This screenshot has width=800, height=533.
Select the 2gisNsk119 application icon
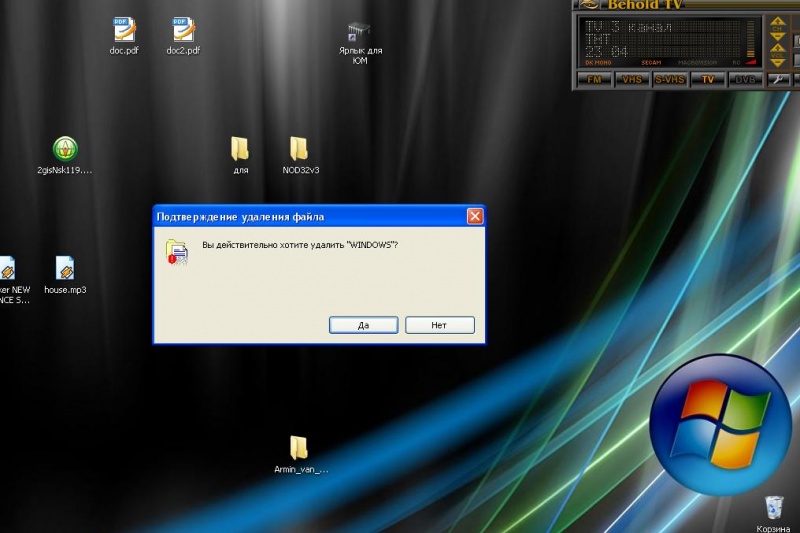(x=65, y=156)
